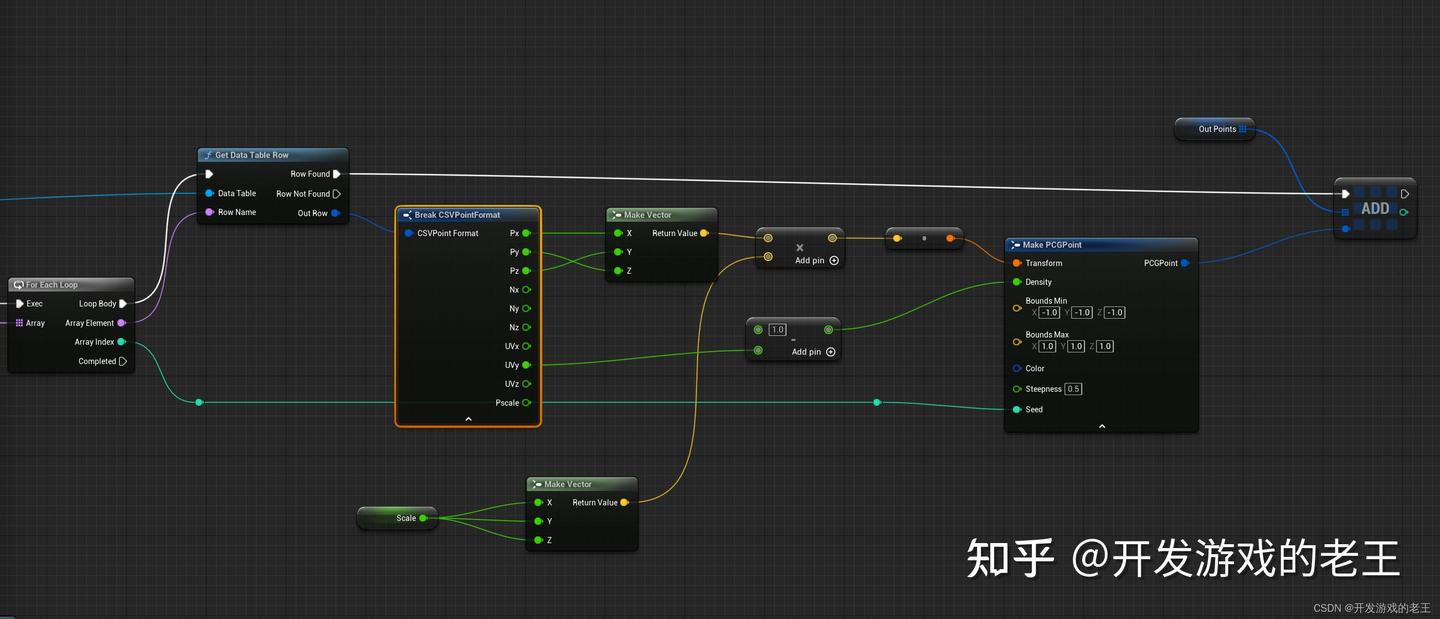The image size is (1440, 619).
Task: Collapse the Make PCGPoint node via its chevron
Action: tap(1102, 425)
